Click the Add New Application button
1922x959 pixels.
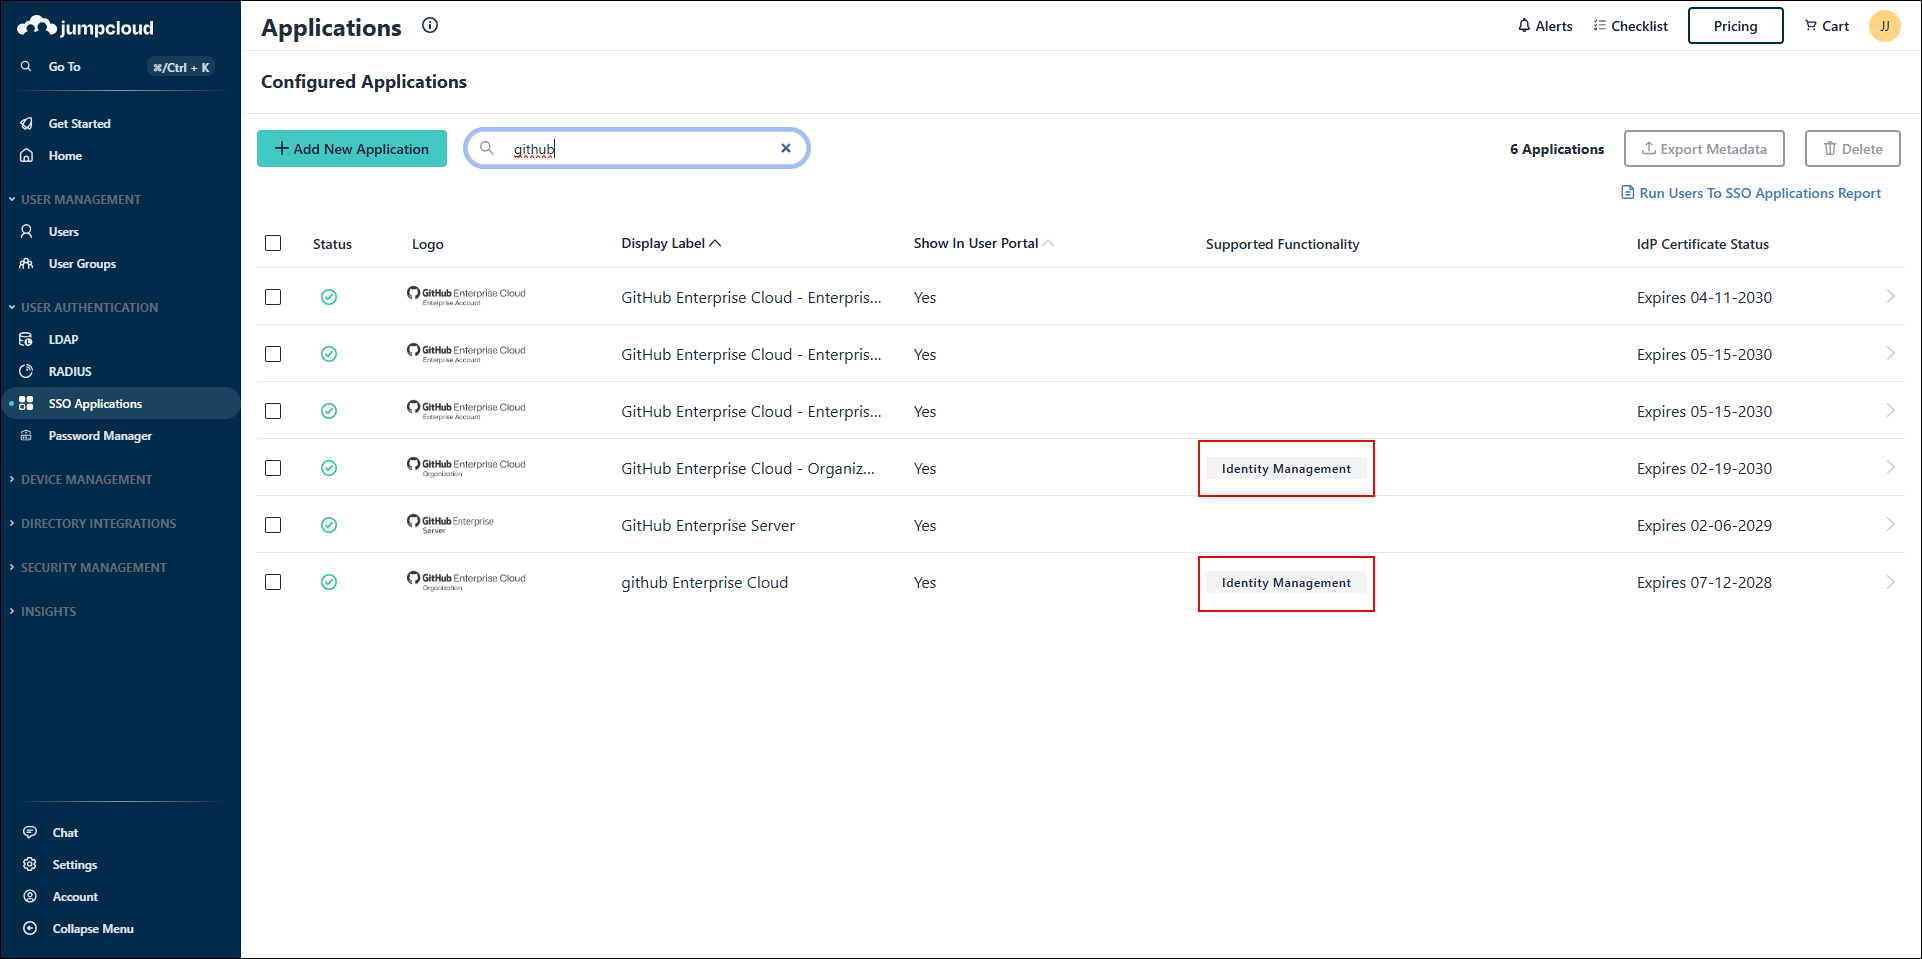[x=351, y=148]
